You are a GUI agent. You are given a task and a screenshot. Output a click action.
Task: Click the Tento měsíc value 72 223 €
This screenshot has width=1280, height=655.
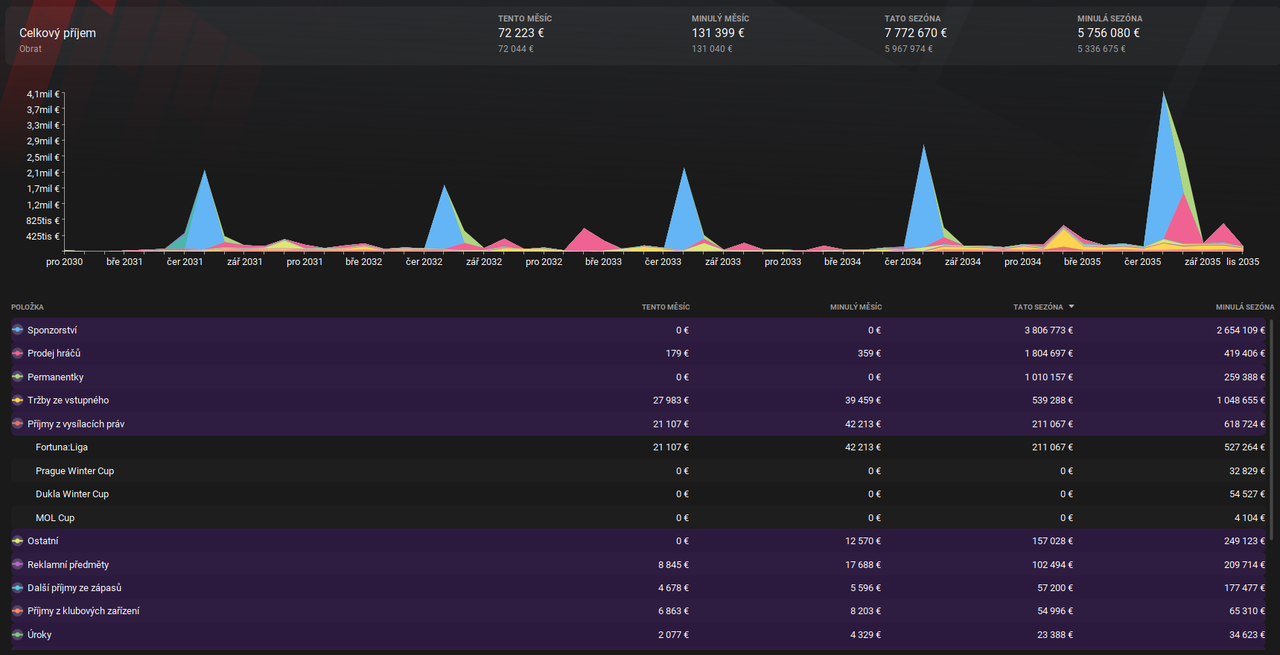(521, 33)
